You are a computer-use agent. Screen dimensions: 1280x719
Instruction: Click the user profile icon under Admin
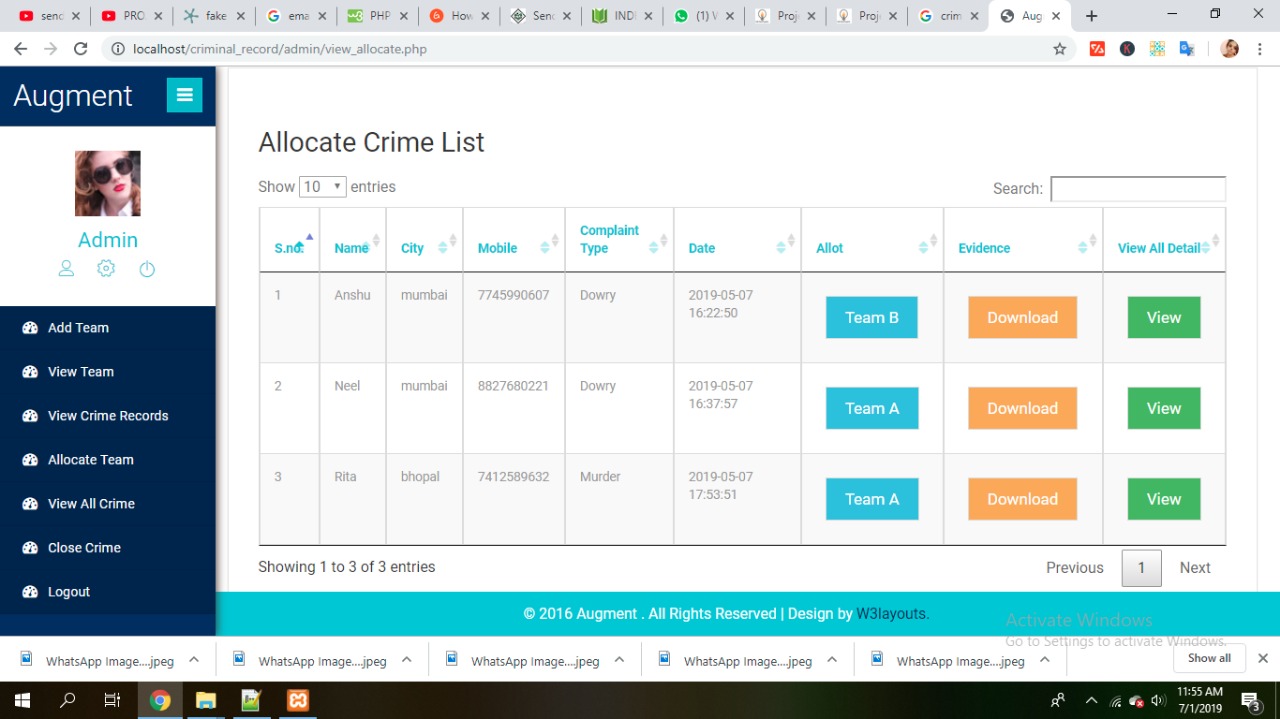[66, 269]
